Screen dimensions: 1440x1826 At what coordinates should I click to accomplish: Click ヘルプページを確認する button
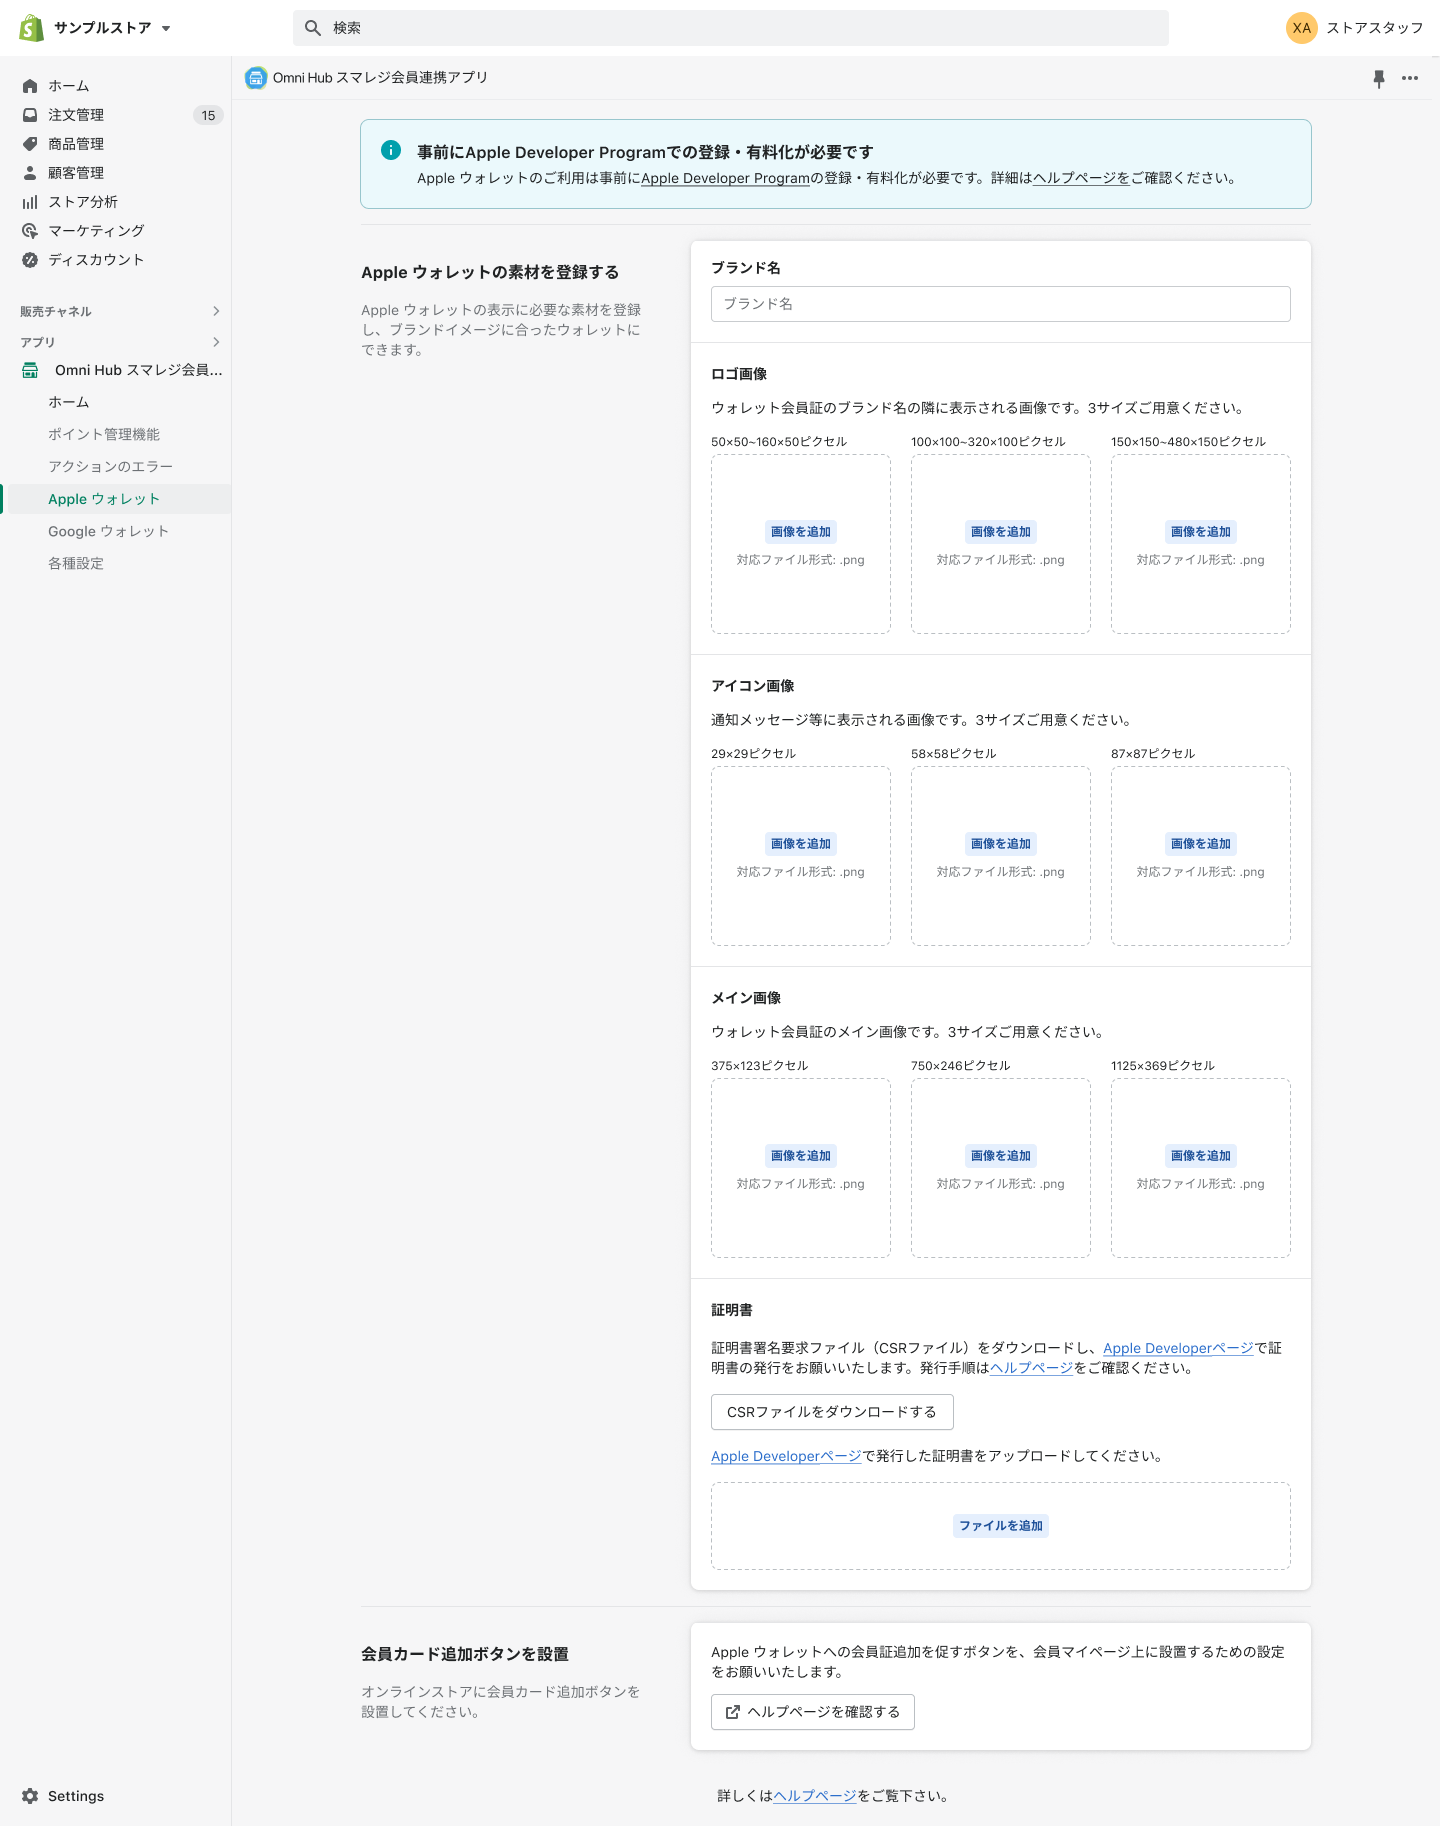(x=813, y=1712)
